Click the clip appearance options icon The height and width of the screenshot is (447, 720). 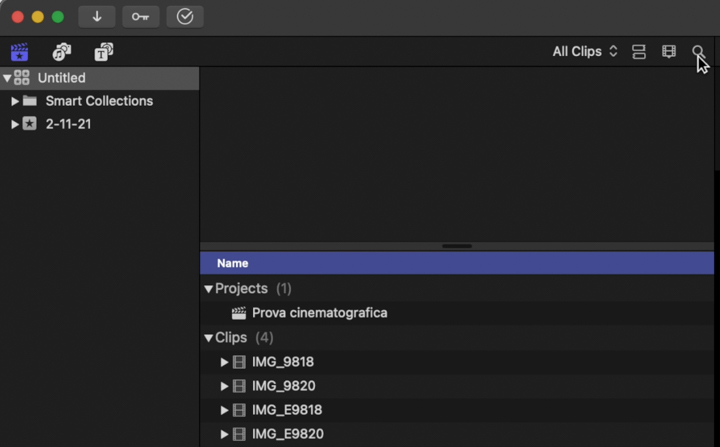(x=639, y=52)
